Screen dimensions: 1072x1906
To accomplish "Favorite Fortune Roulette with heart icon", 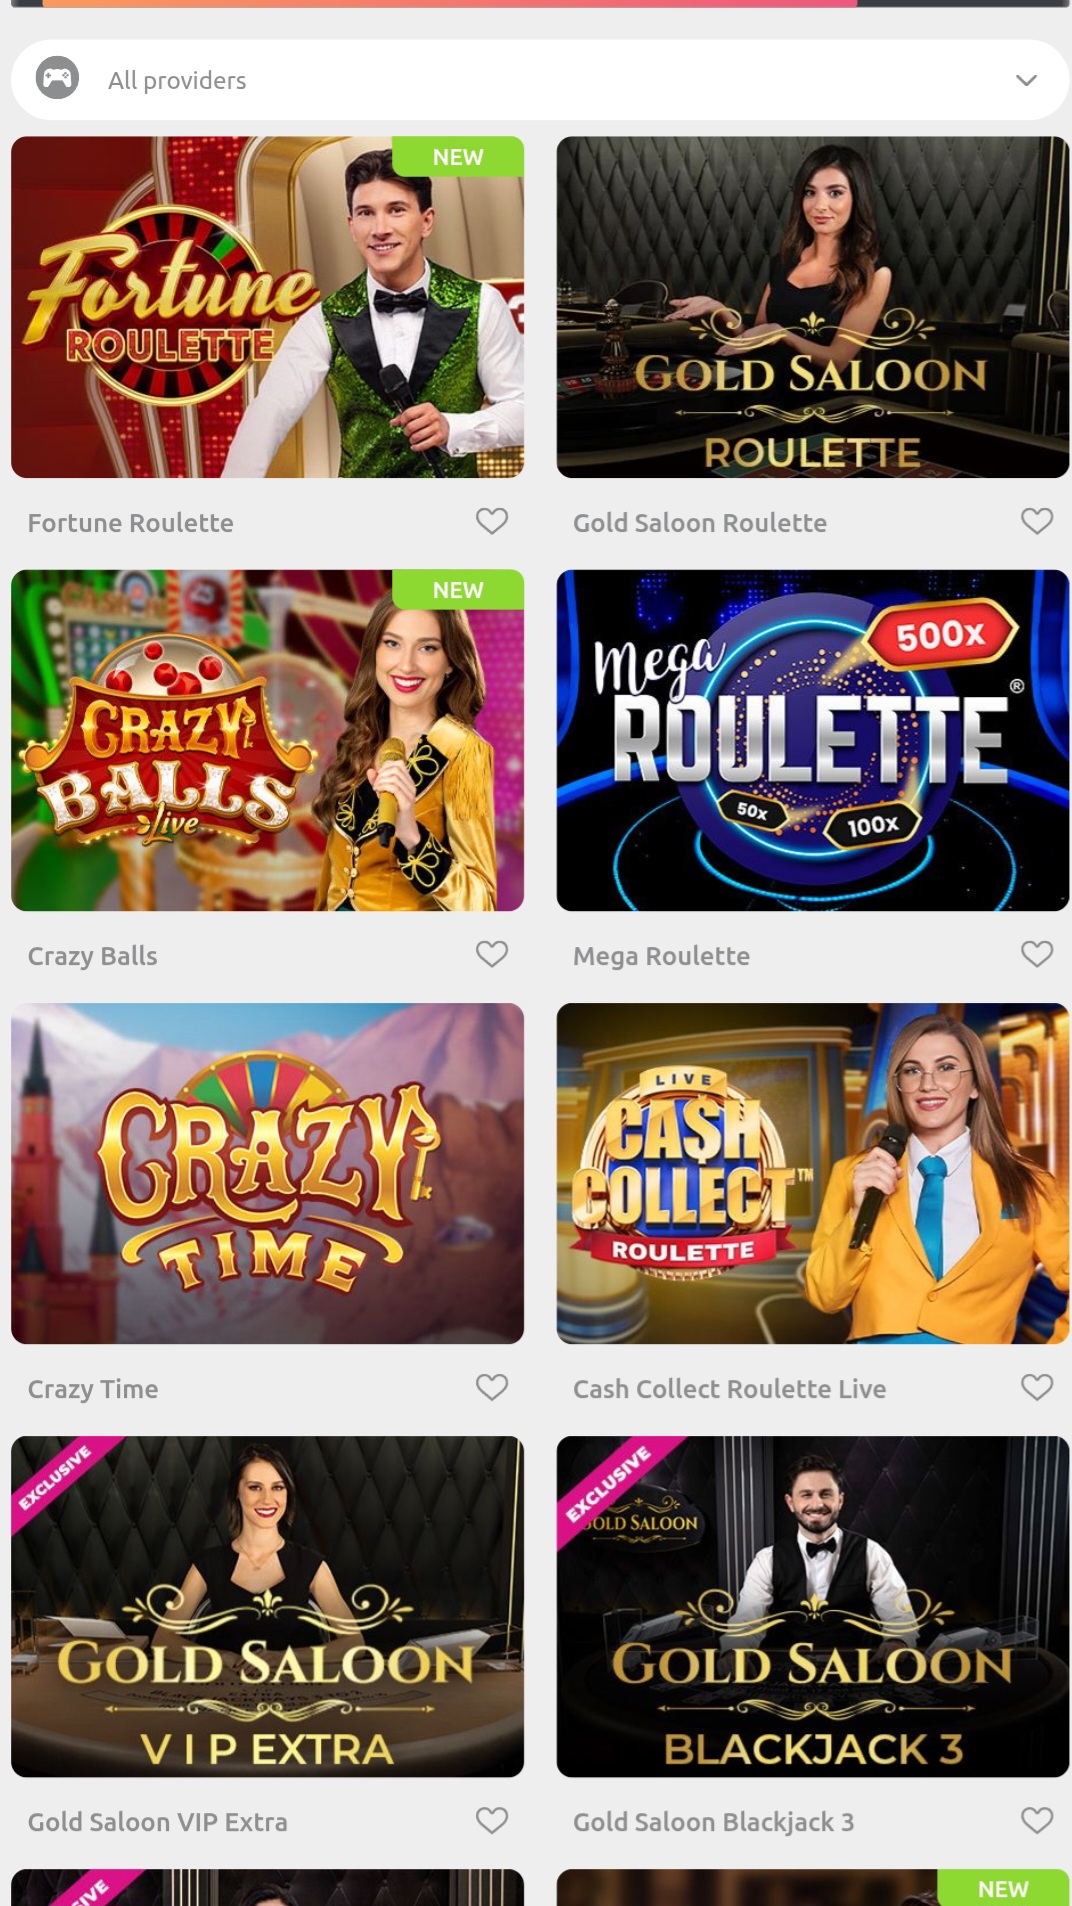I will (492, 521).
